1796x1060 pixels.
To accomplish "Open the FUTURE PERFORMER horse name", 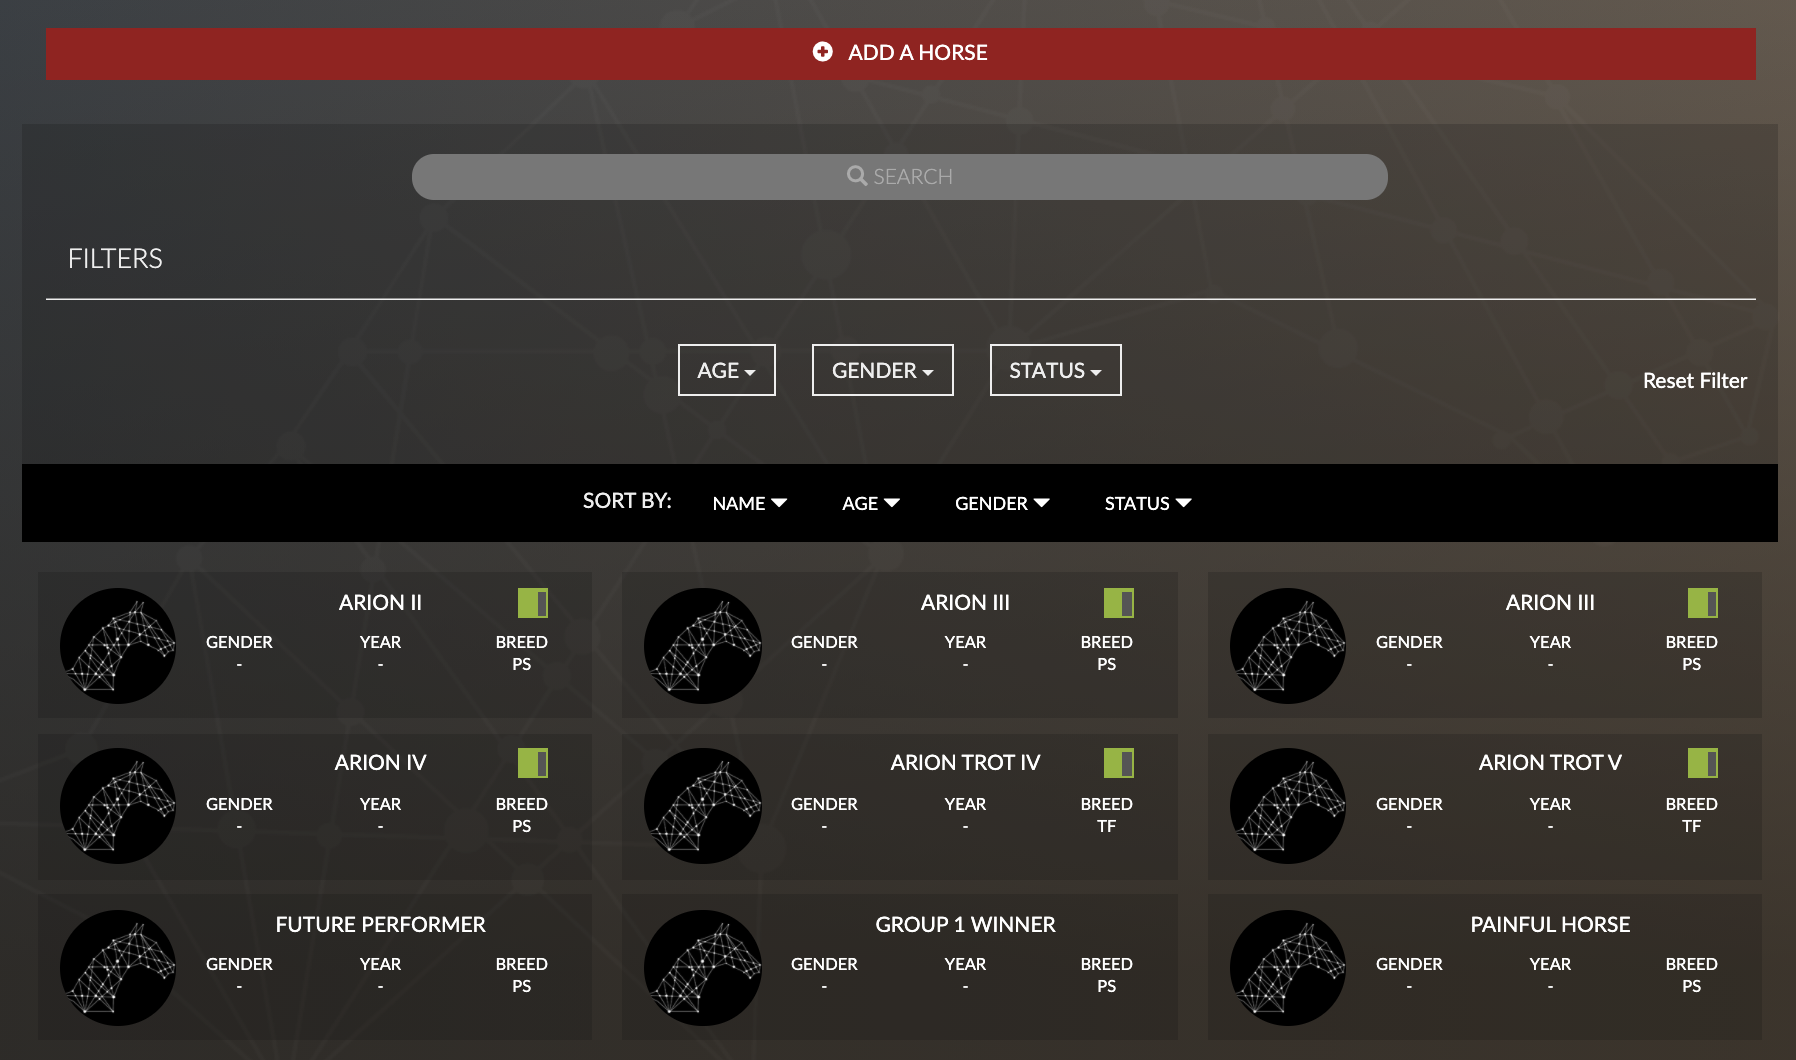I will pyautogui.click(x=380, y=924).
